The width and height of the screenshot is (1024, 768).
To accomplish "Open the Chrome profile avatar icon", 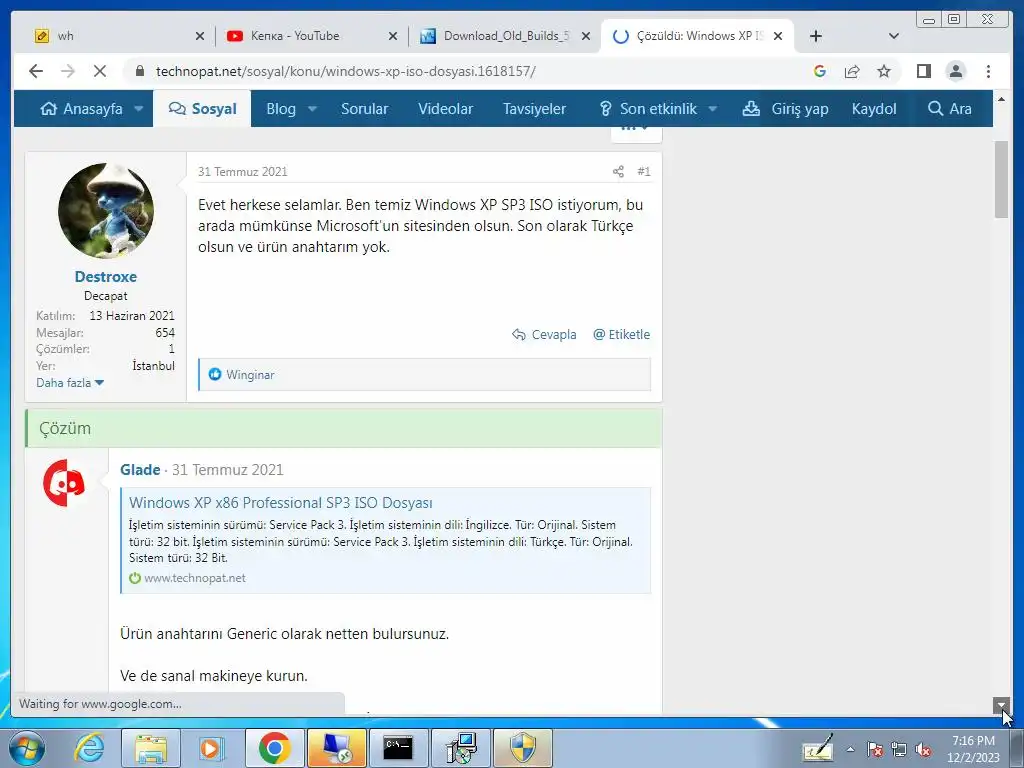I will pos(955,71).
